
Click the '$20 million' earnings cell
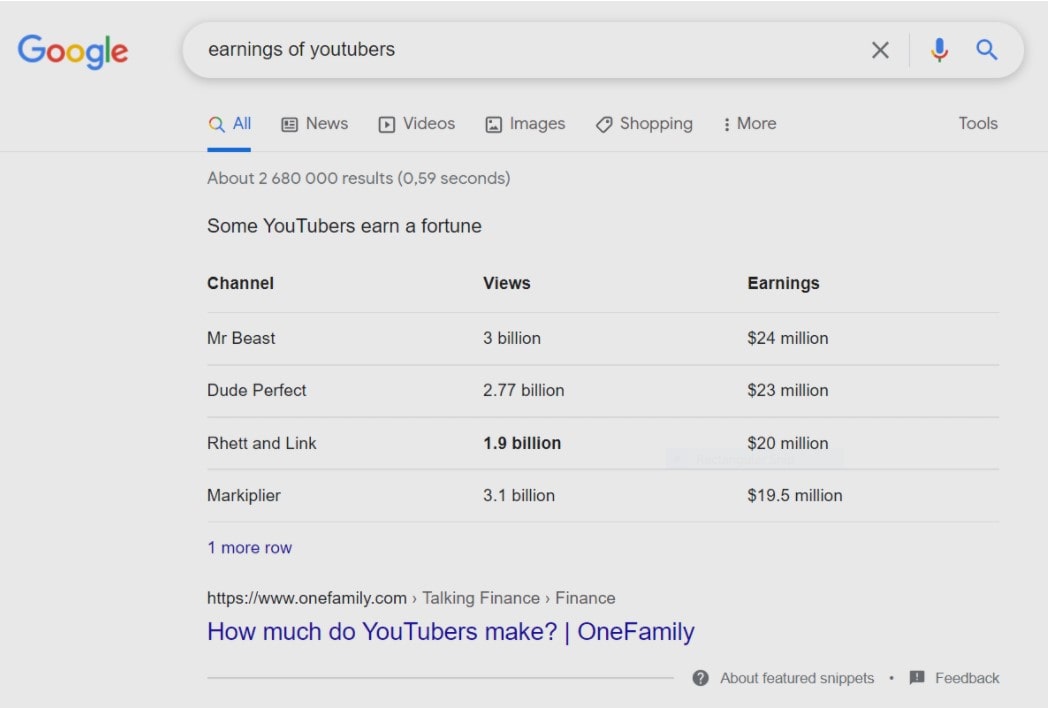pyautogui.click(x=787, y=443)
